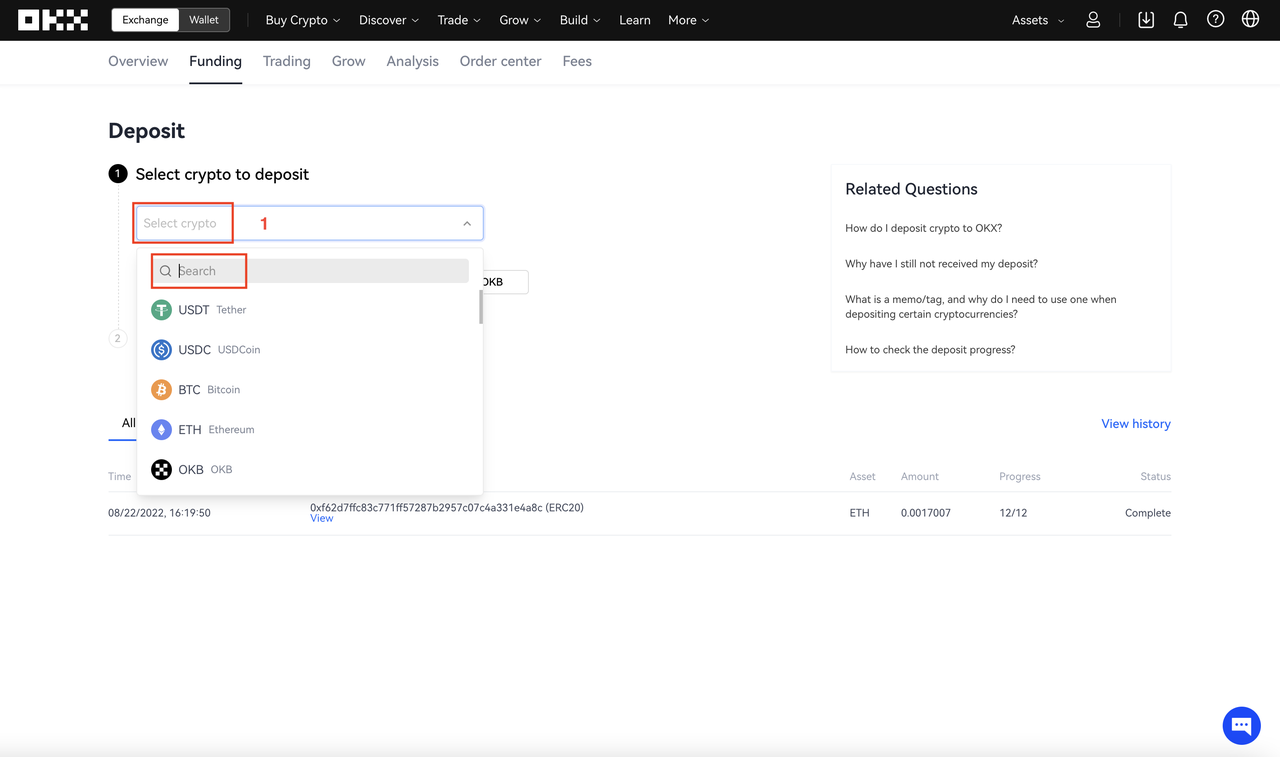Open View history link
Image resolution: width=1280 pixels, height=757 pixels.
click(1136, 424)
